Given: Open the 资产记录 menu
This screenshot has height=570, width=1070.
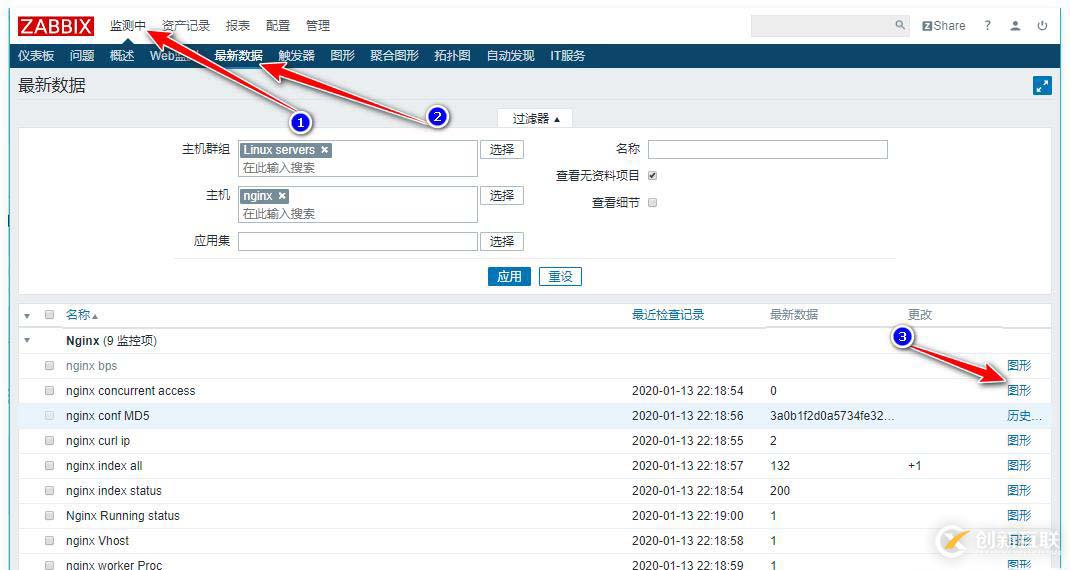Looking at the screenshot, I should pos(186,26).
